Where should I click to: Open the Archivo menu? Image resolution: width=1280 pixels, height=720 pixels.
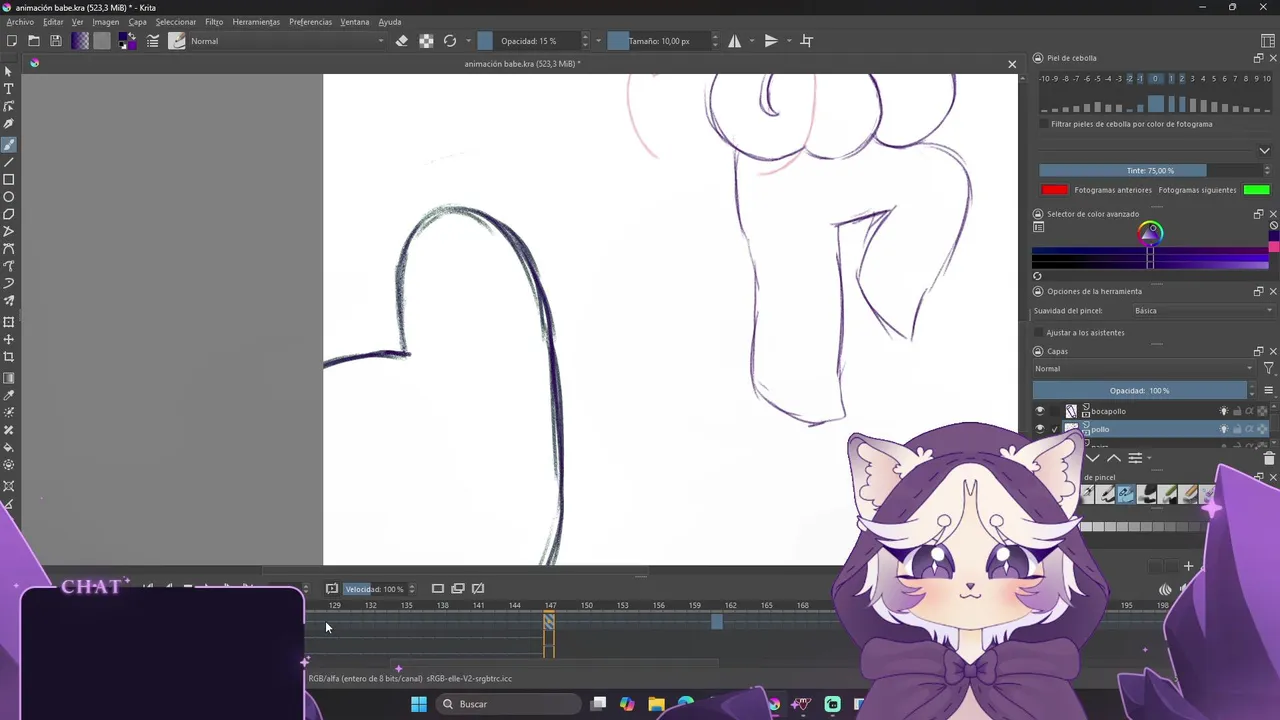(20, 22)
